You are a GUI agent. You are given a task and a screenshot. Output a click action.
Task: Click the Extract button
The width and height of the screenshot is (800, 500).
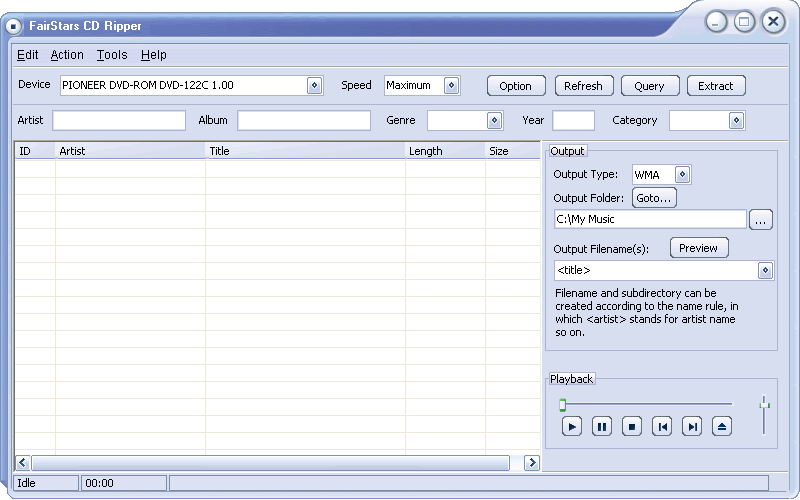tap(715, 86)
